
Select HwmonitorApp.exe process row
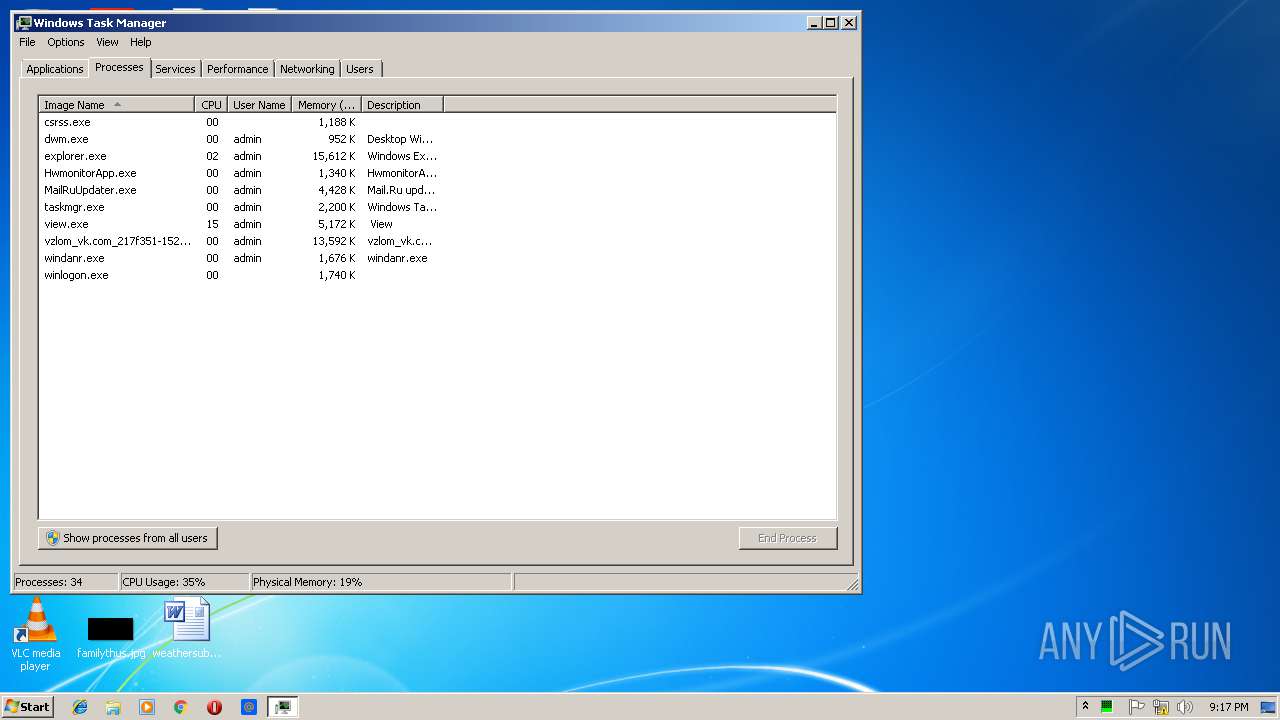[x=240, y=173]
